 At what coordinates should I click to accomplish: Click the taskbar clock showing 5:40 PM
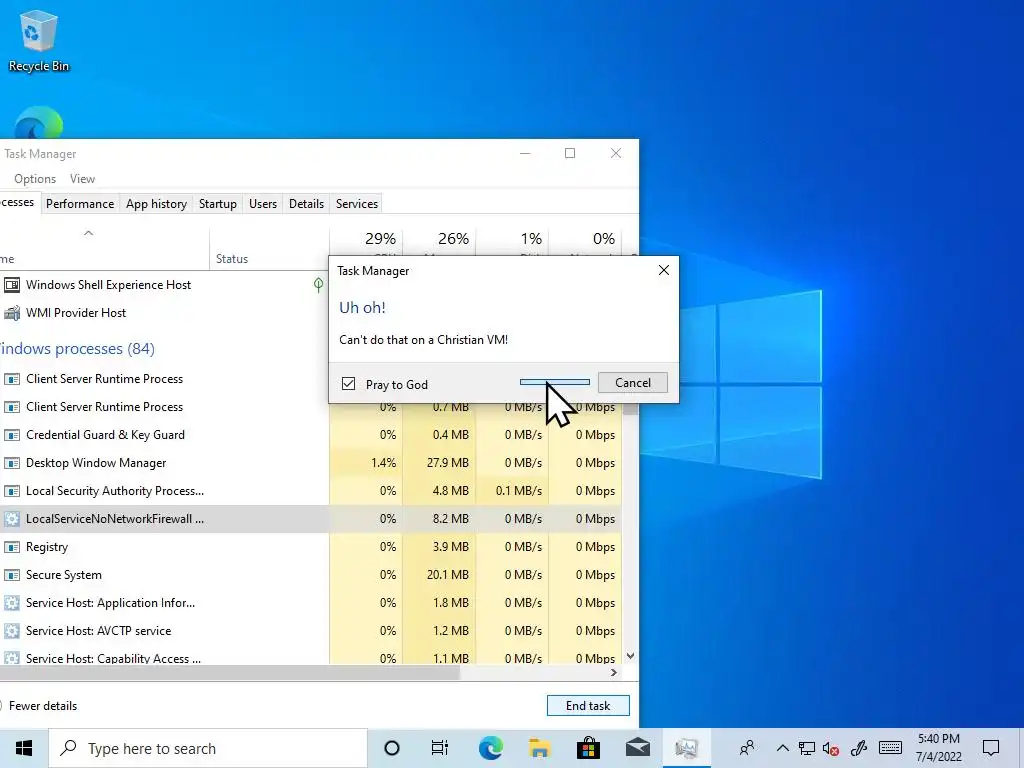(x=938, y=748)
